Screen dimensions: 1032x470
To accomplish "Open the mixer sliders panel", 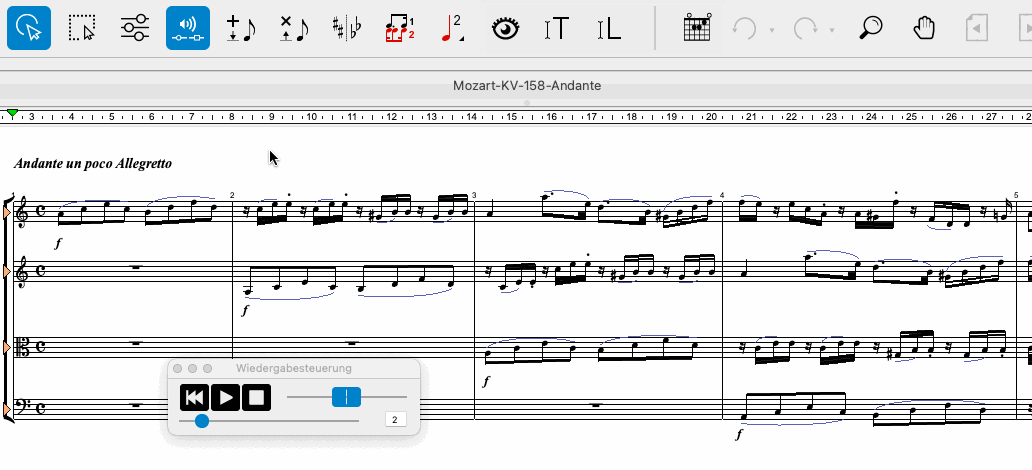I will coord(135,28).
